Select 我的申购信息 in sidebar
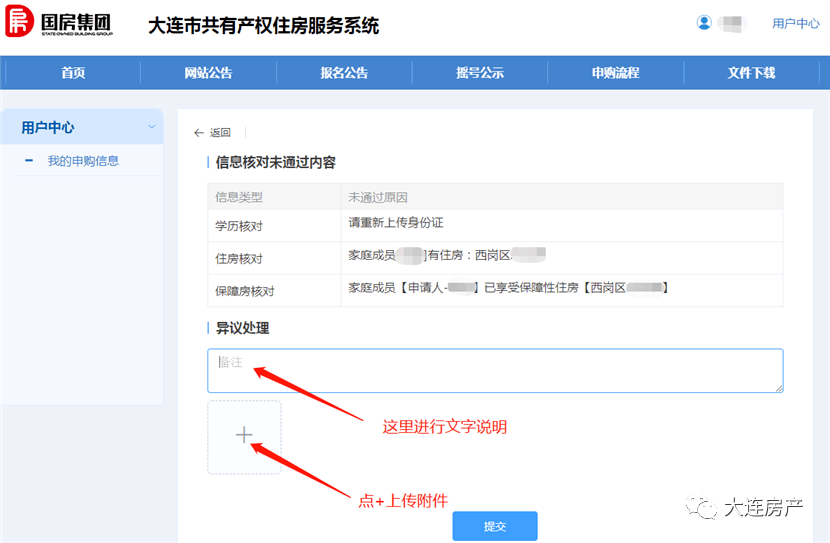The height and width of the screenshot is (543, 830). pos(83,161)
